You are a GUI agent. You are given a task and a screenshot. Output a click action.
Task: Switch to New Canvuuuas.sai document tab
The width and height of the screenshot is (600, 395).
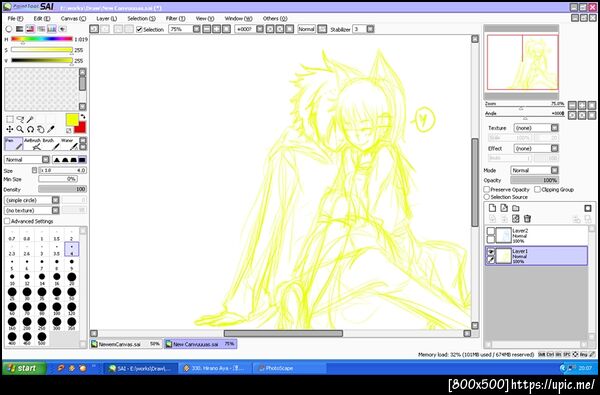pos(201,344)
